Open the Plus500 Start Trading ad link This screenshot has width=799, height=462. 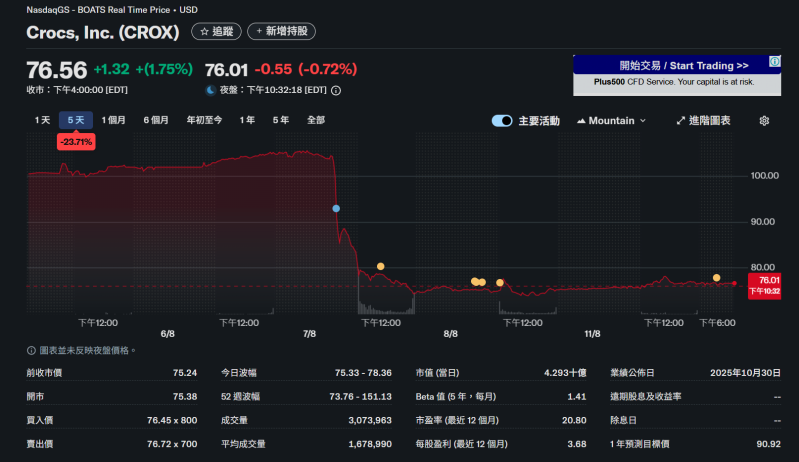click(x=676, y=66)
